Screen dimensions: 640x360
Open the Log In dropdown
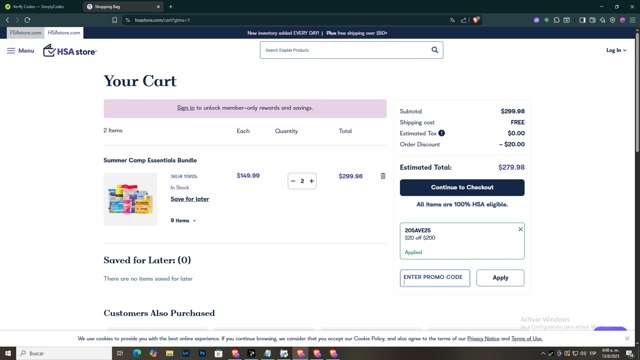616,50
